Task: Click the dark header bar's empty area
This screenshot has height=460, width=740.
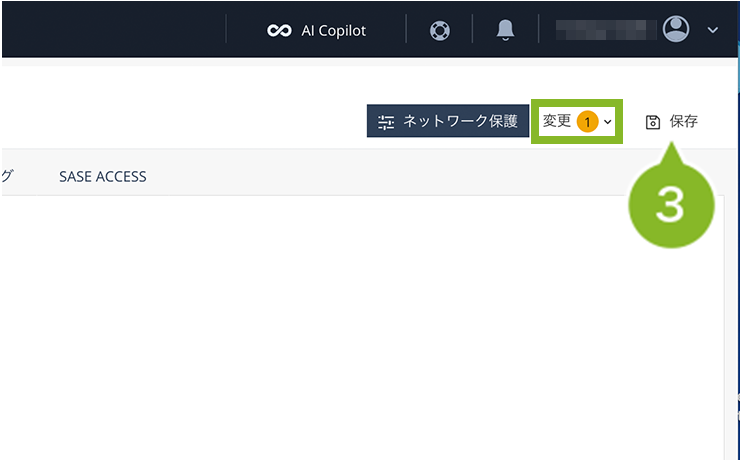Action: point(120,30)
